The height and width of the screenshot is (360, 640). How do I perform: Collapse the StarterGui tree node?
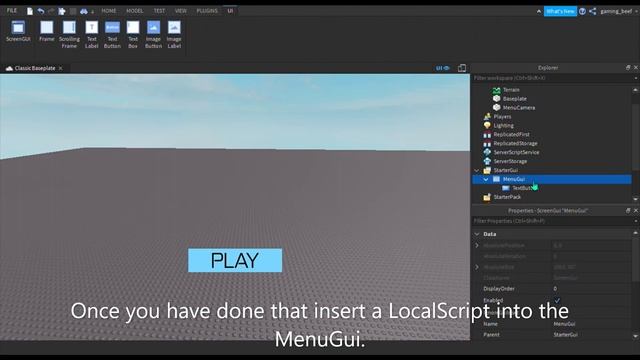coord(477,170)
